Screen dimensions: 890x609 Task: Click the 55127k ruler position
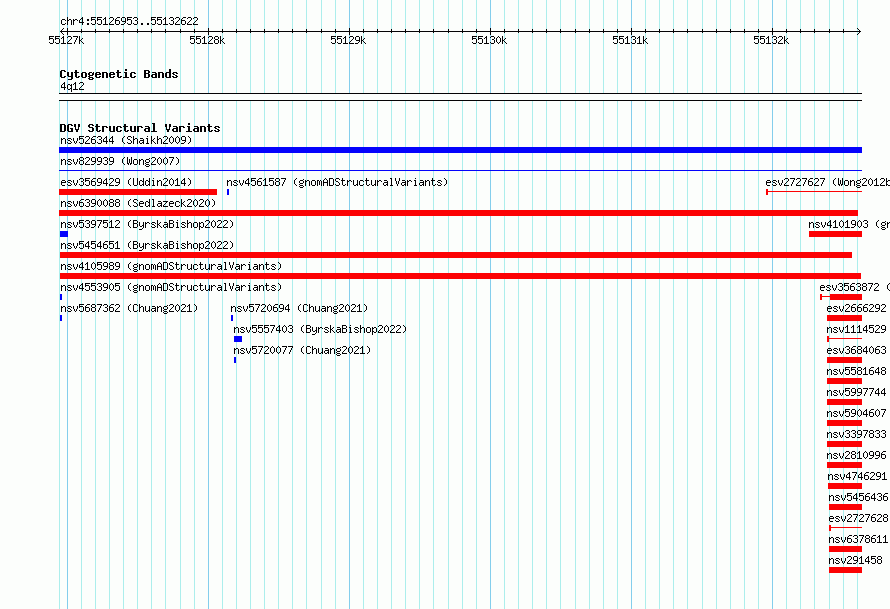pyautogui.click(x=66, y=40)
